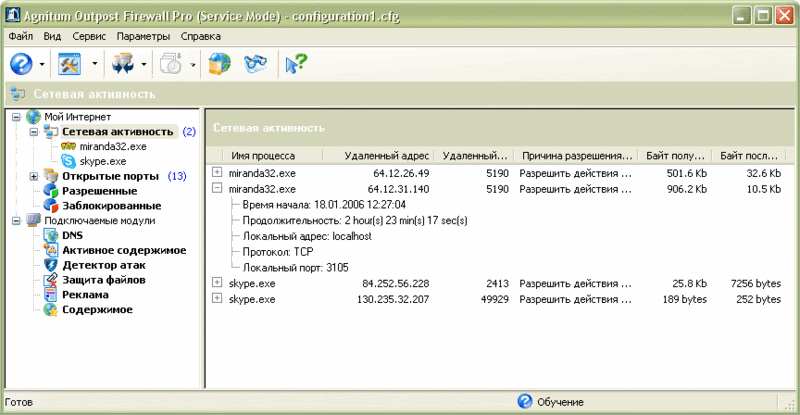Collapse the Сетевая активность tree node
This screenshot has height=415, width=800.
coord(34,132)
